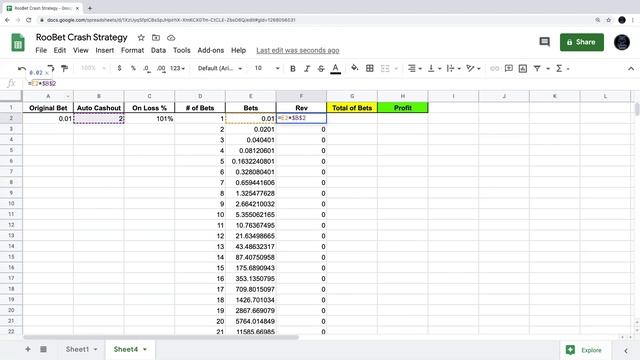Format as currency with dollar icon
Screen dimensions: 640x360
pyautogui.click(x=119, y=68)
